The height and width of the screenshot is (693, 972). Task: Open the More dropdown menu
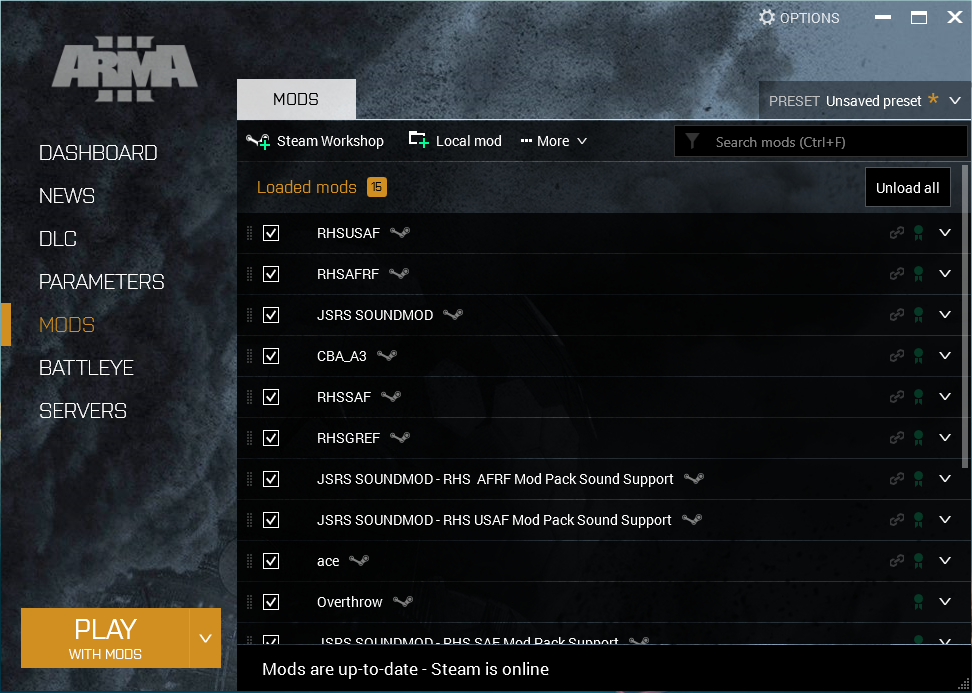coord(554,141)
